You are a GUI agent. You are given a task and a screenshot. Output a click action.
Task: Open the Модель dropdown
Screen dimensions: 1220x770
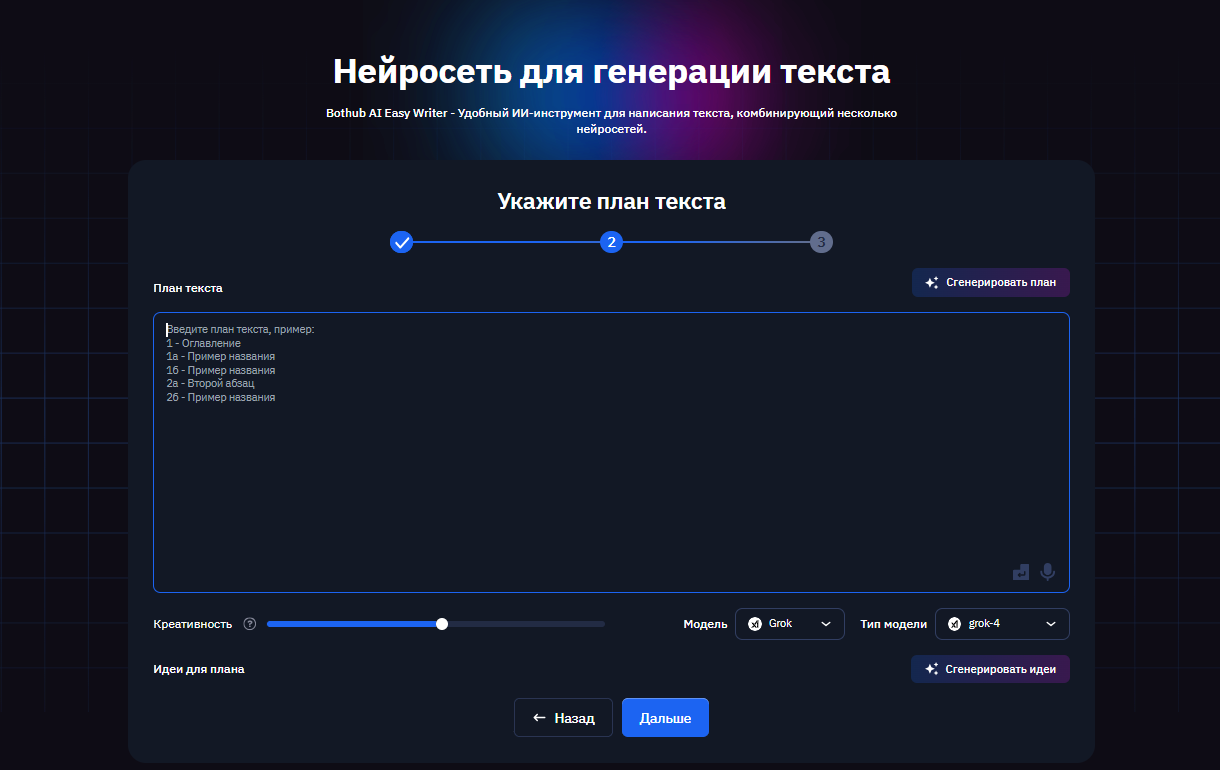point(790,623)
